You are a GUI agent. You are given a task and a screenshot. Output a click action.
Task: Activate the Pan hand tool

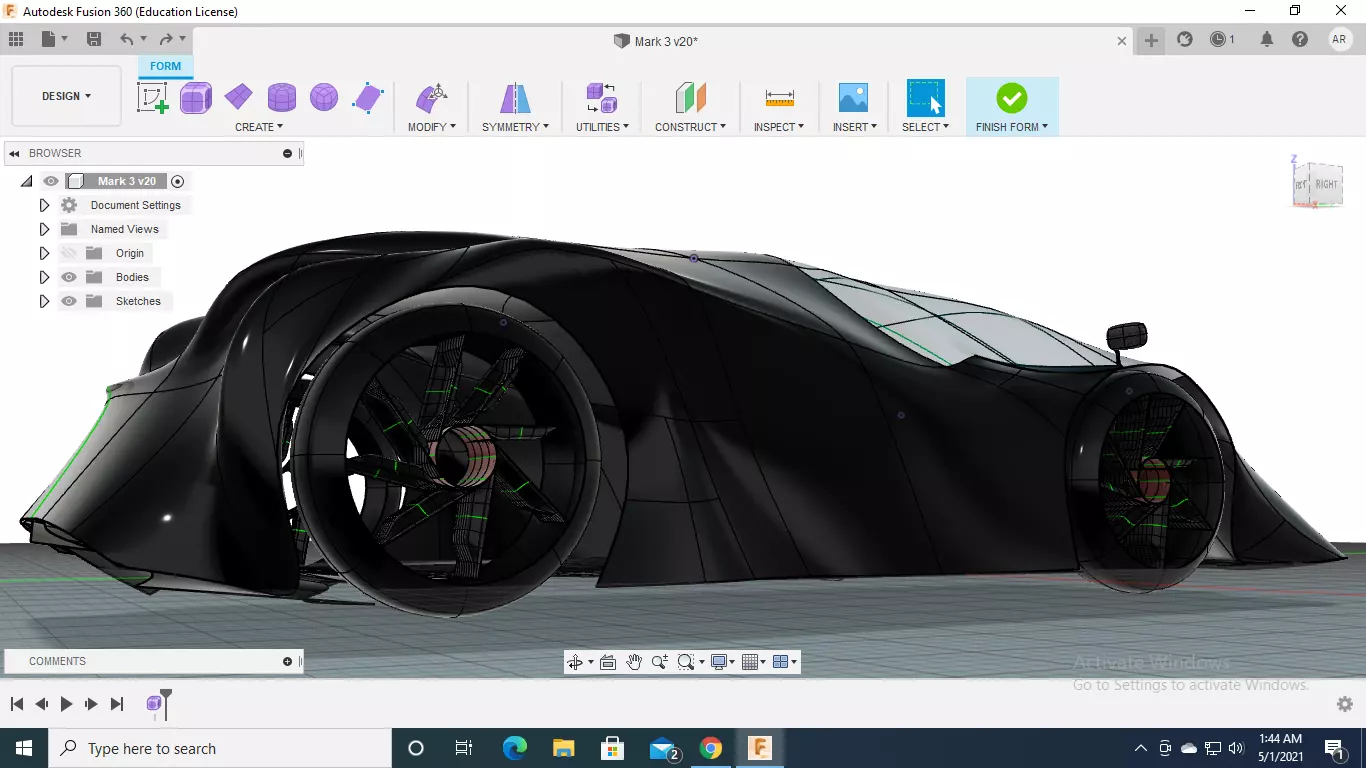tap(634, 662)
